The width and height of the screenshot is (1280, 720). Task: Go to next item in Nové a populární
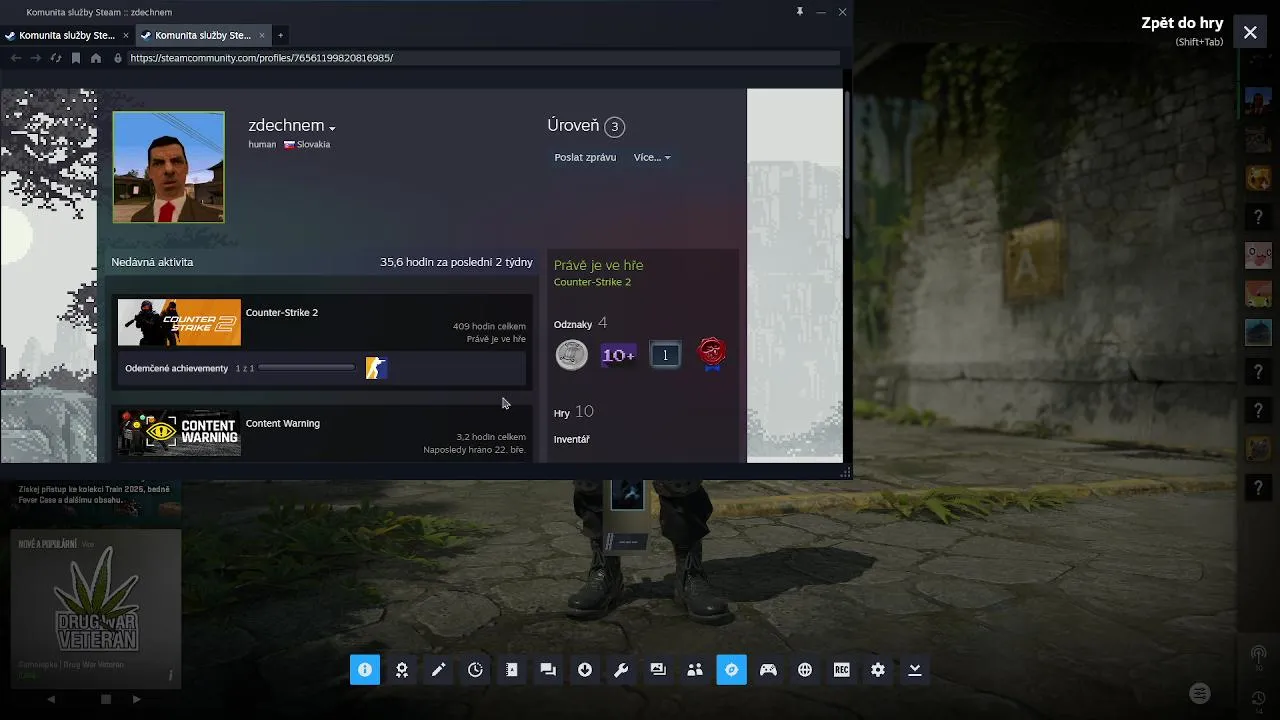137,699
